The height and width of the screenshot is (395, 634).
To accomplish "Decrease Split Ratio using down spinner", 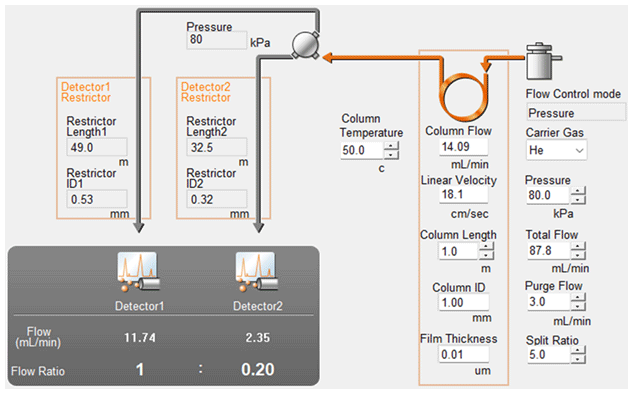I will coord(578,359).
